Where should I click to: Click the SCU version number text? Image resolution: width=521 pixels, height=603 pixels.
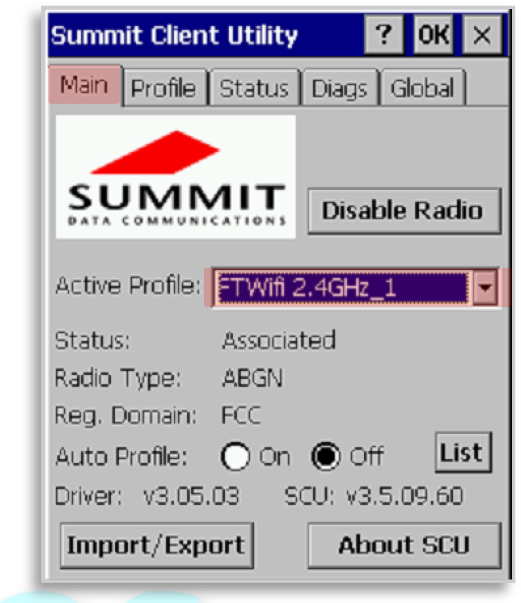(x=404, y=496)
